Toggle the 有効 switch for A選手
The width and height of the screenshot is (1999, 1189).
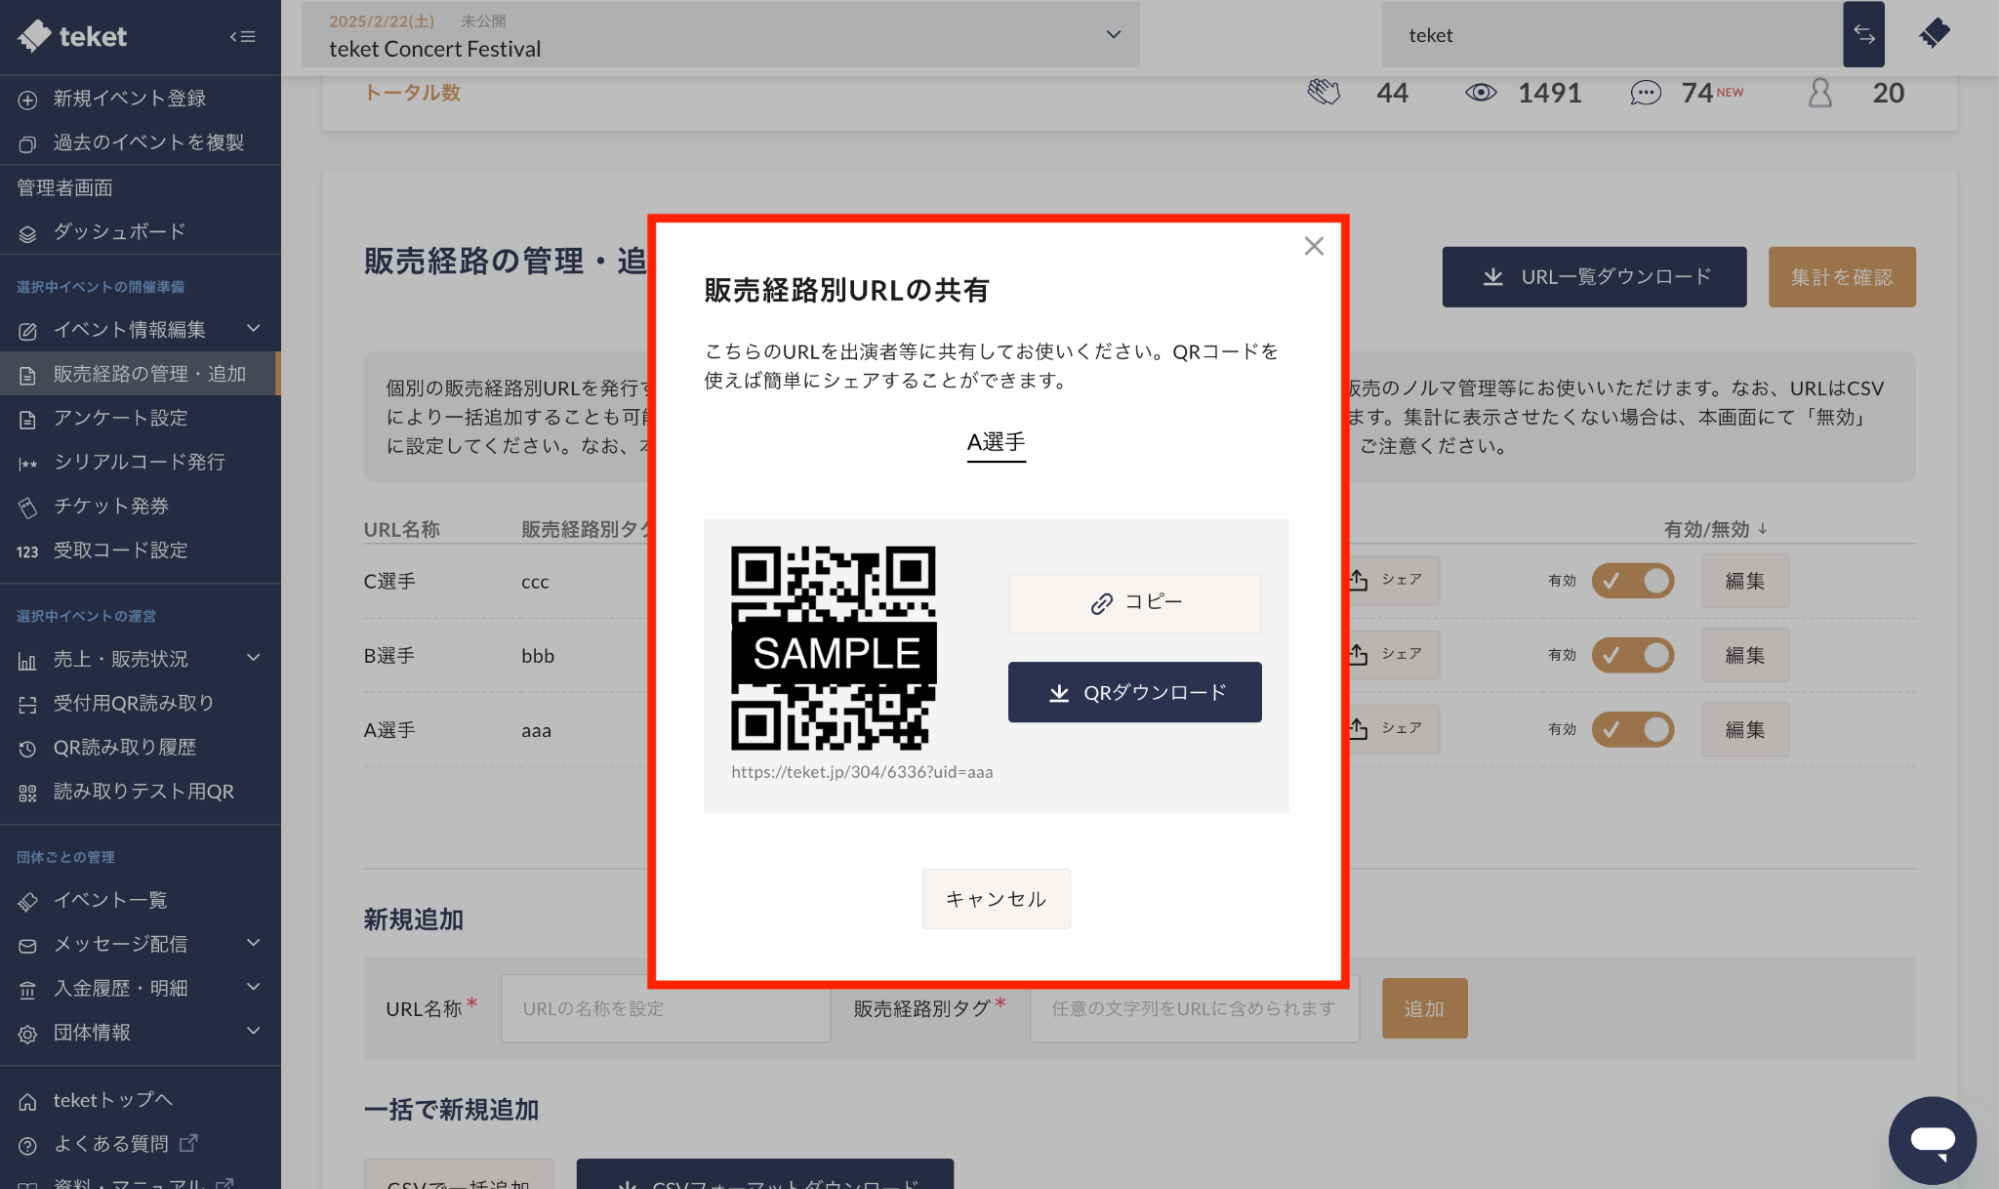pyautogui.click(x=1632, y=729)
